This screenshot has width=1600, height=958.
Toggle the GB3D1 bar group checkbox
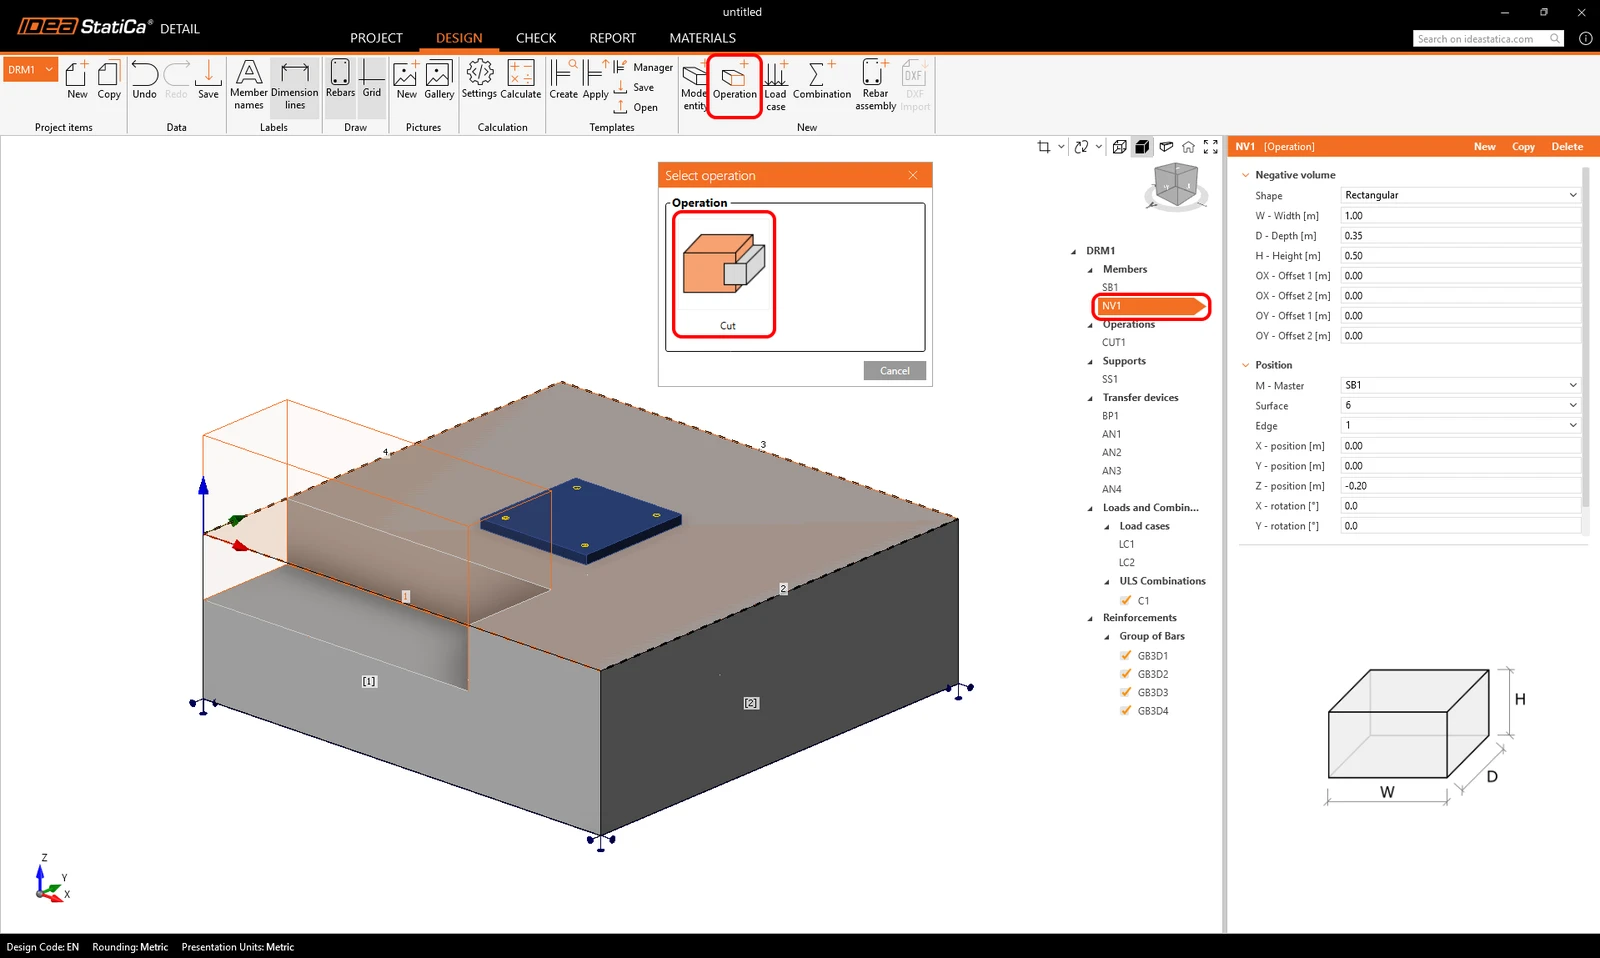pyautogui.click(x=1126, y=656)
